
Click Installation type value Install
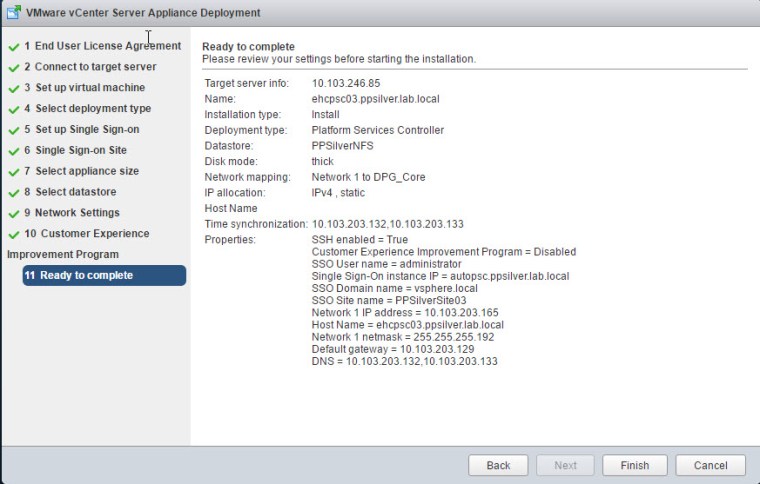[x=325, y=114]
